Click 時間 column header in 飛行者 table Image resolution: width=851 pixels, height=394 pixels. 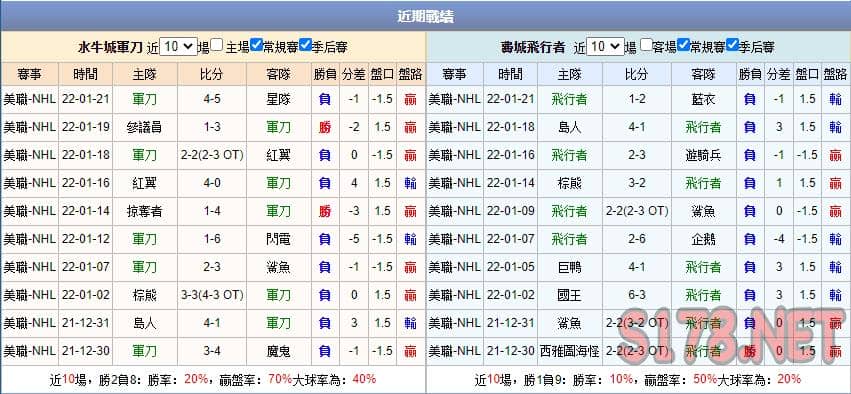tap(510, 74)
